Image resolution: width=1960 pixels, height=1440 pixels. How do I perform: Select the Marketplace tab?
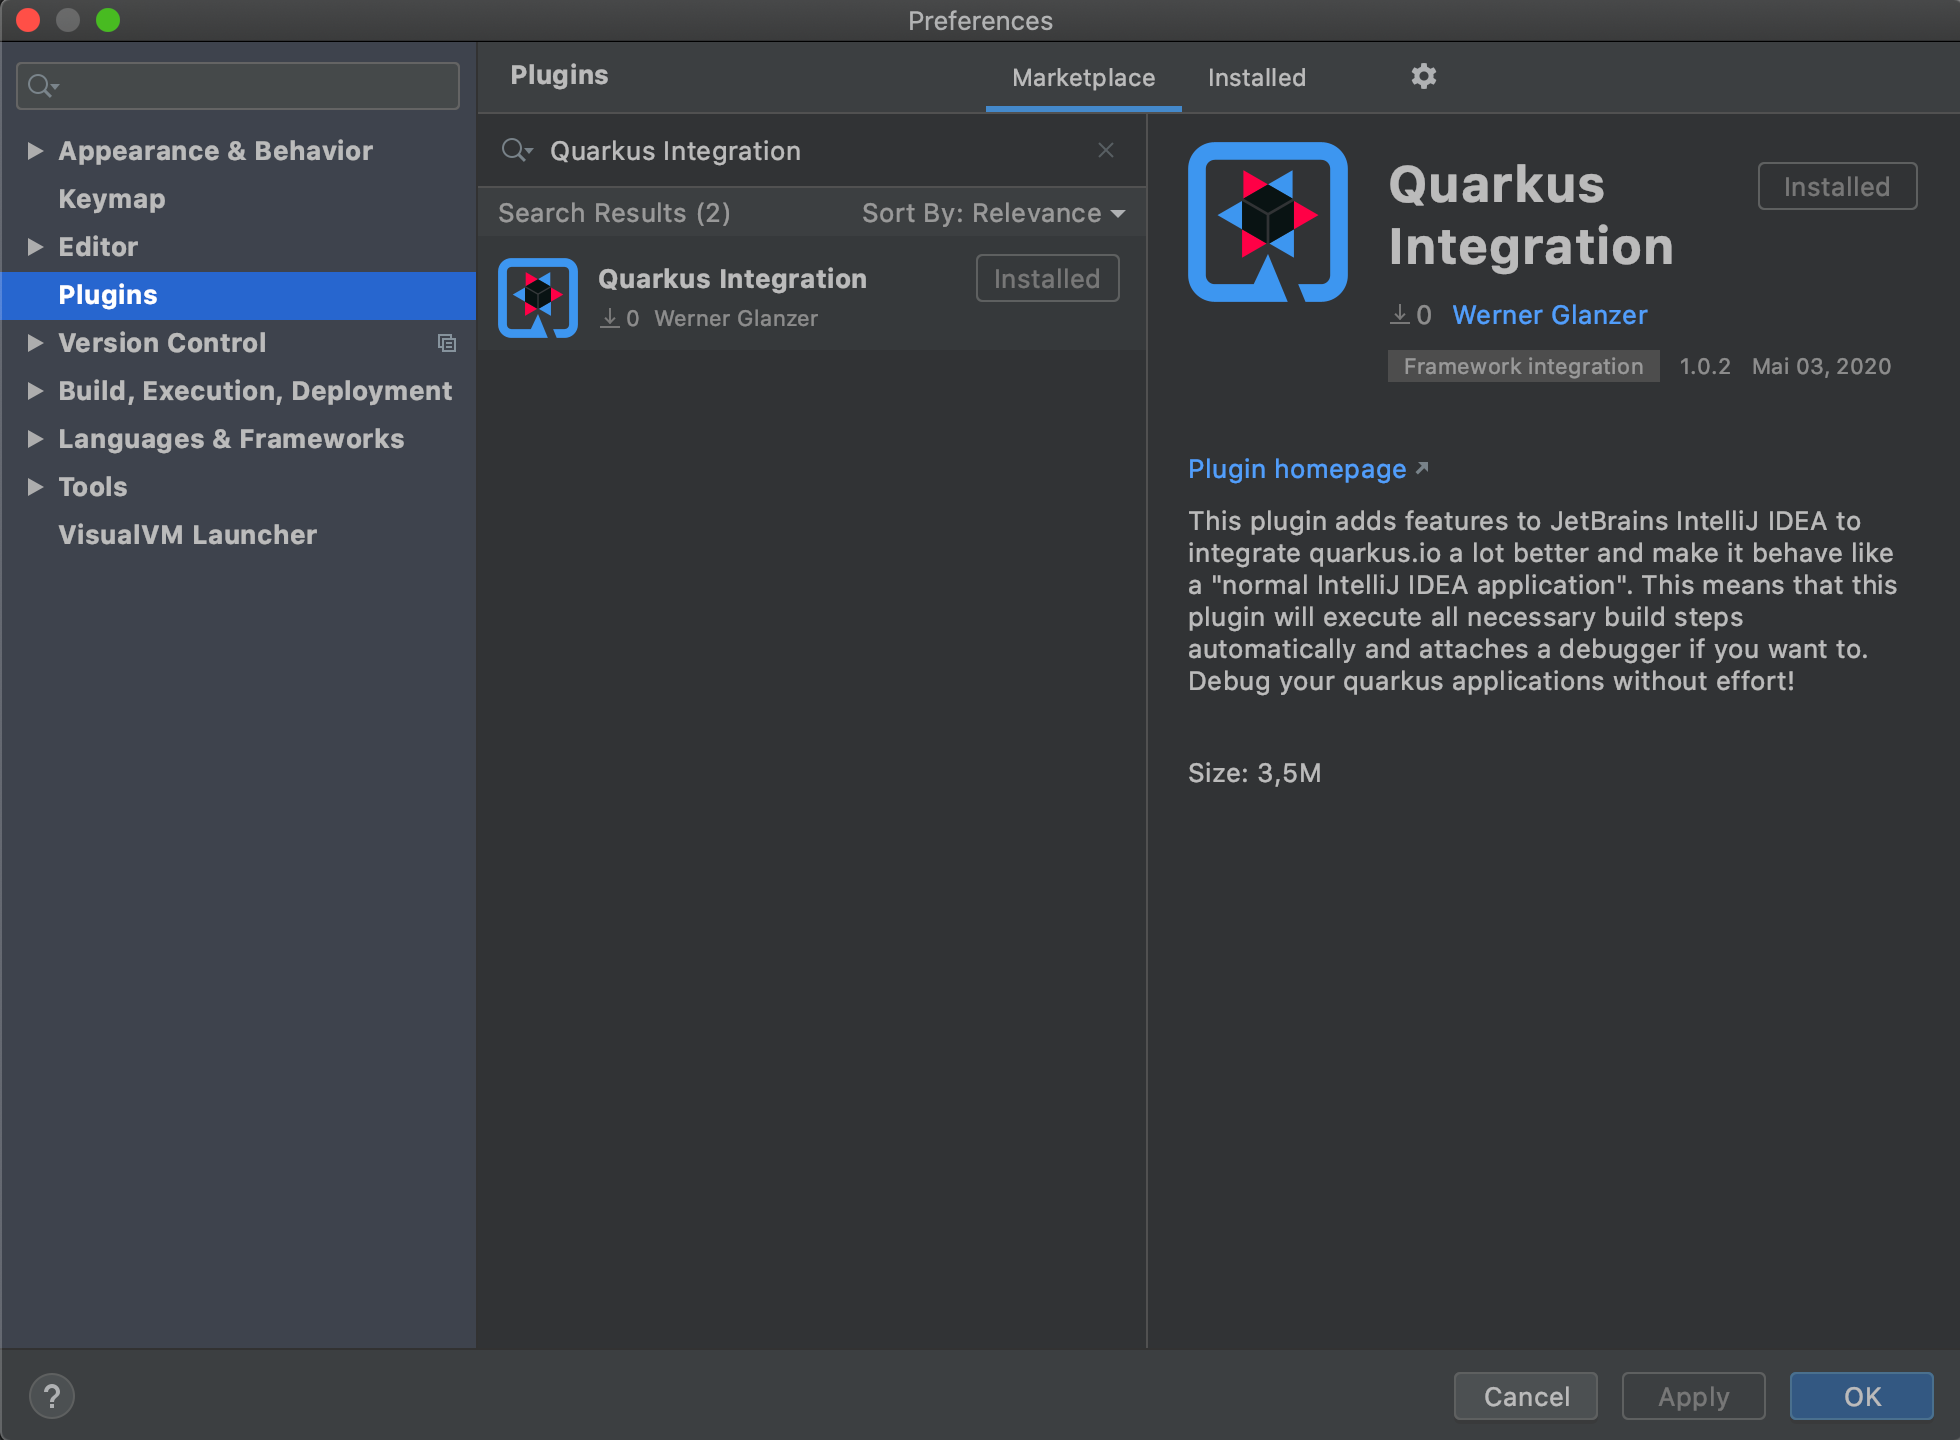point(1083,78)
